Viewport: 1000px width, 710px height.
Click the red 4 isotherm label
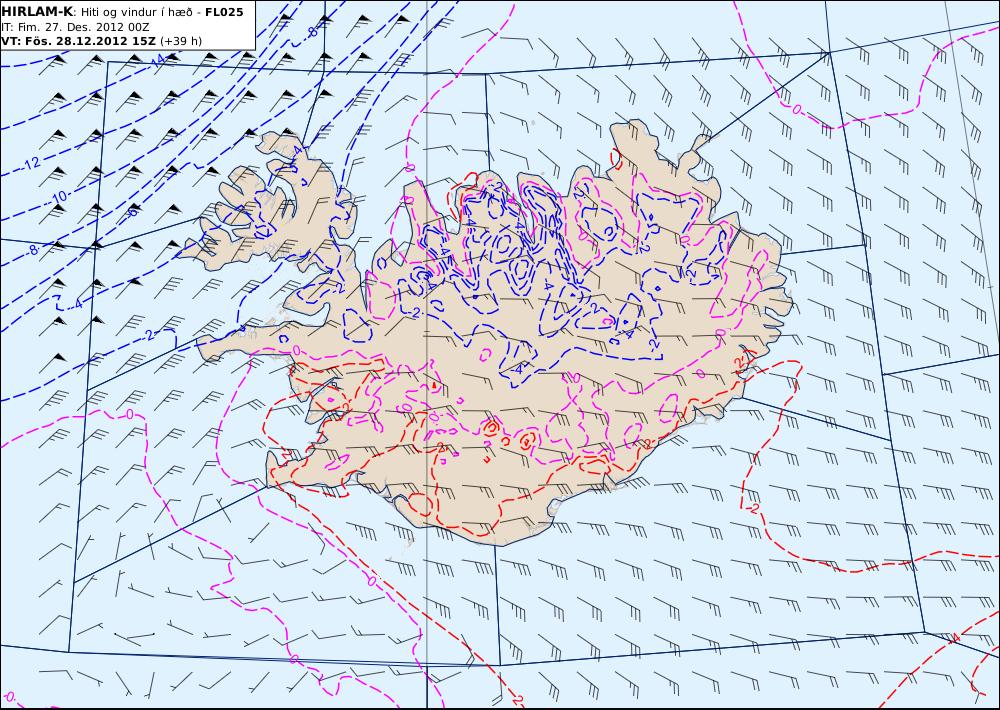click(x=955, y=639)
